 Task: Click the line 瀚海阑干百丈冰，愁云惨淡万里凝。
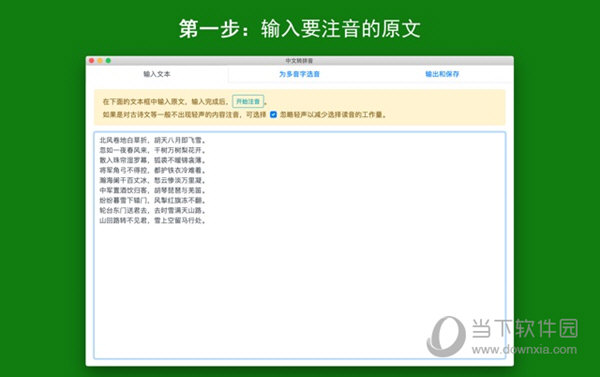point(153,180)
